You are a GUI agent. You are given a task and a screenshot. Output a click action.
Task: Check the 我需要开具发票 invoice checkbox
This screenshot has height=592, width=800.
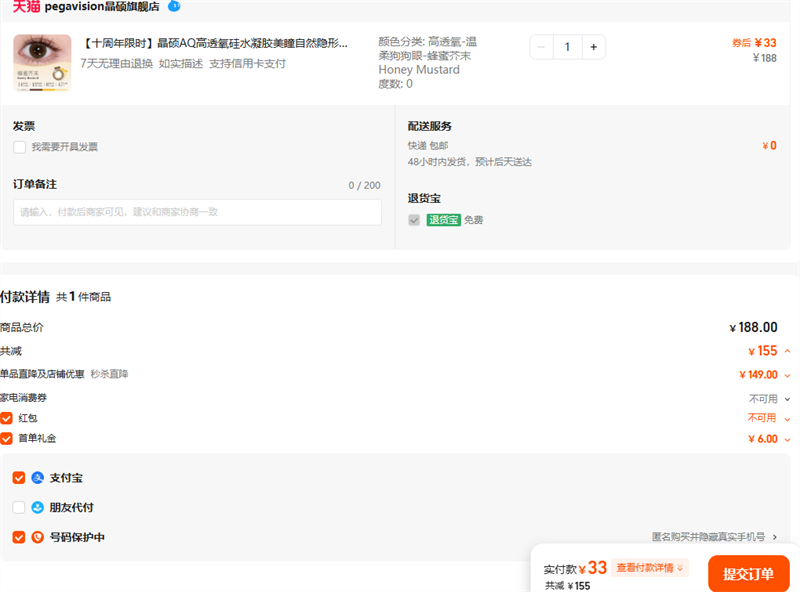[19, 147]
